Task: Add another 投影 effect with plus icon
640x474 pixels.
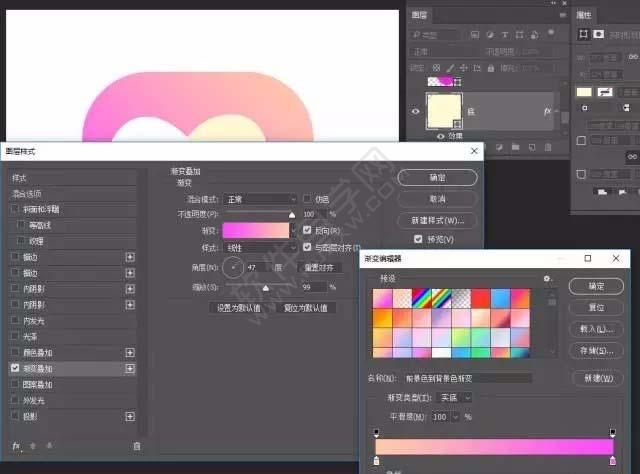Action: pyautogui.click(x=130, y=416)
